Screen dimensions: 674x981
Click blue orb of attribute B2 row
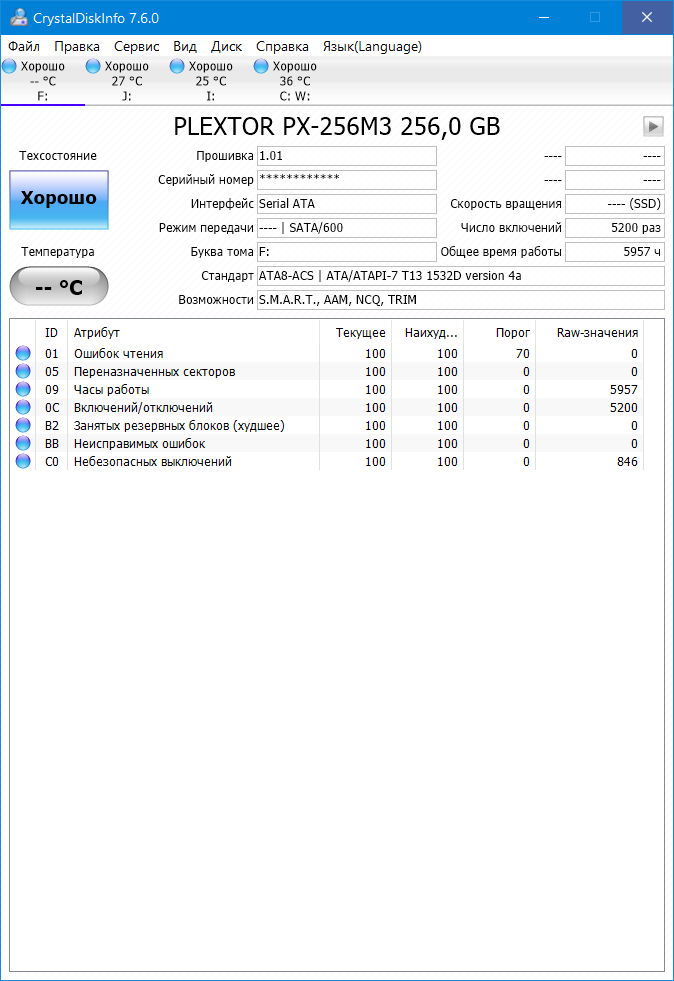tap(23, 425)
